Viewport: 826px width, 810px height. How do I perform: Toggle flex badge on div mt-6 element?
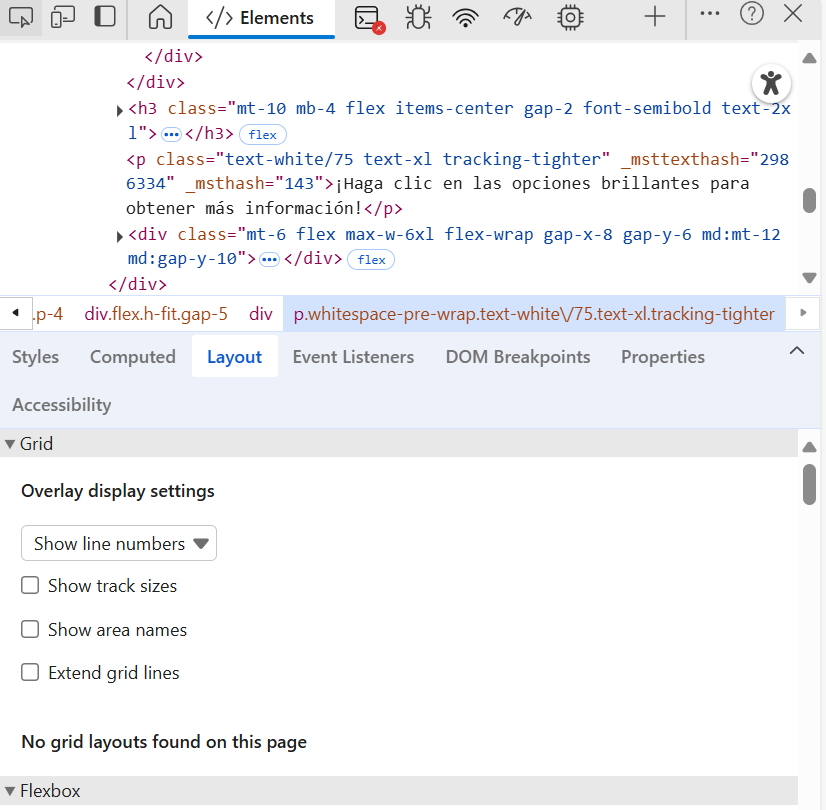click(371, 260)
